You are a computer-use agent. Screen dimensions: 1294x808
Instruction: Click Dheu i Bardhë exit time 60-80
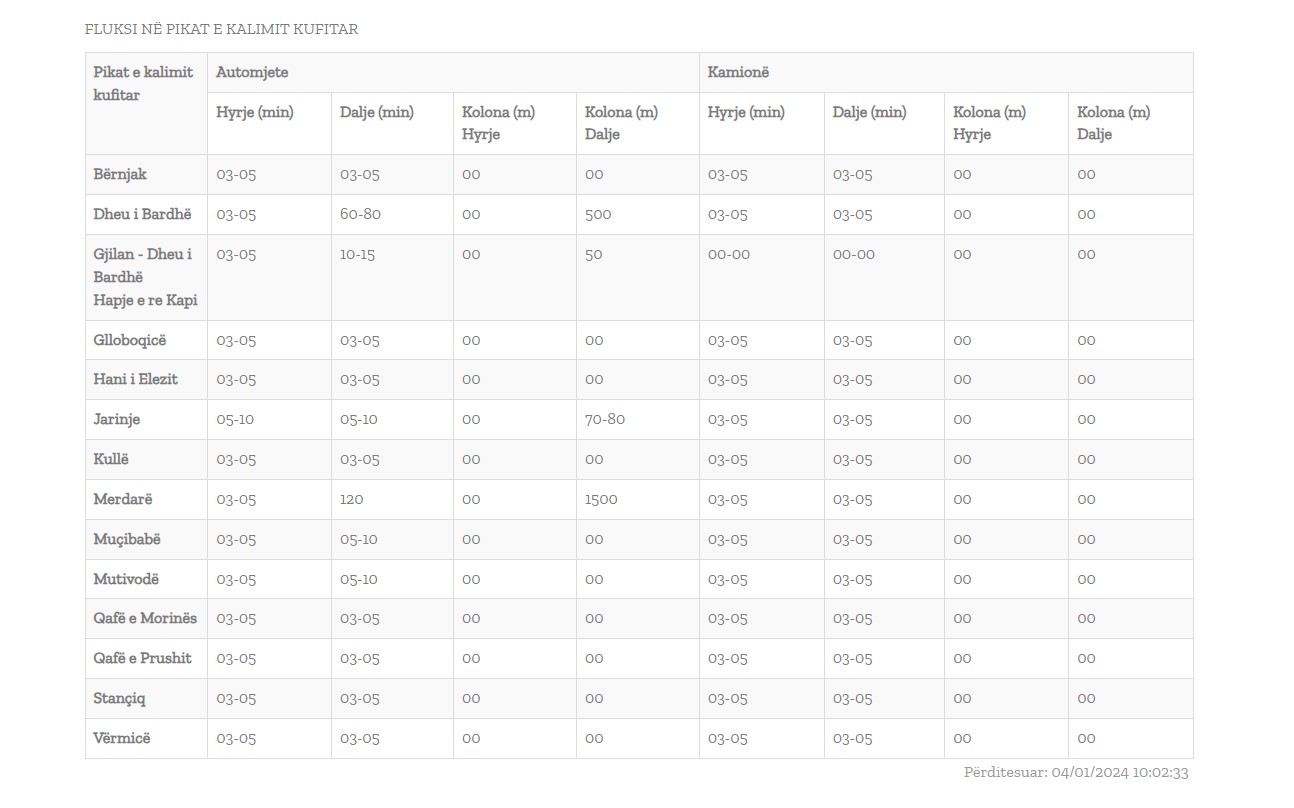point(360,214)
